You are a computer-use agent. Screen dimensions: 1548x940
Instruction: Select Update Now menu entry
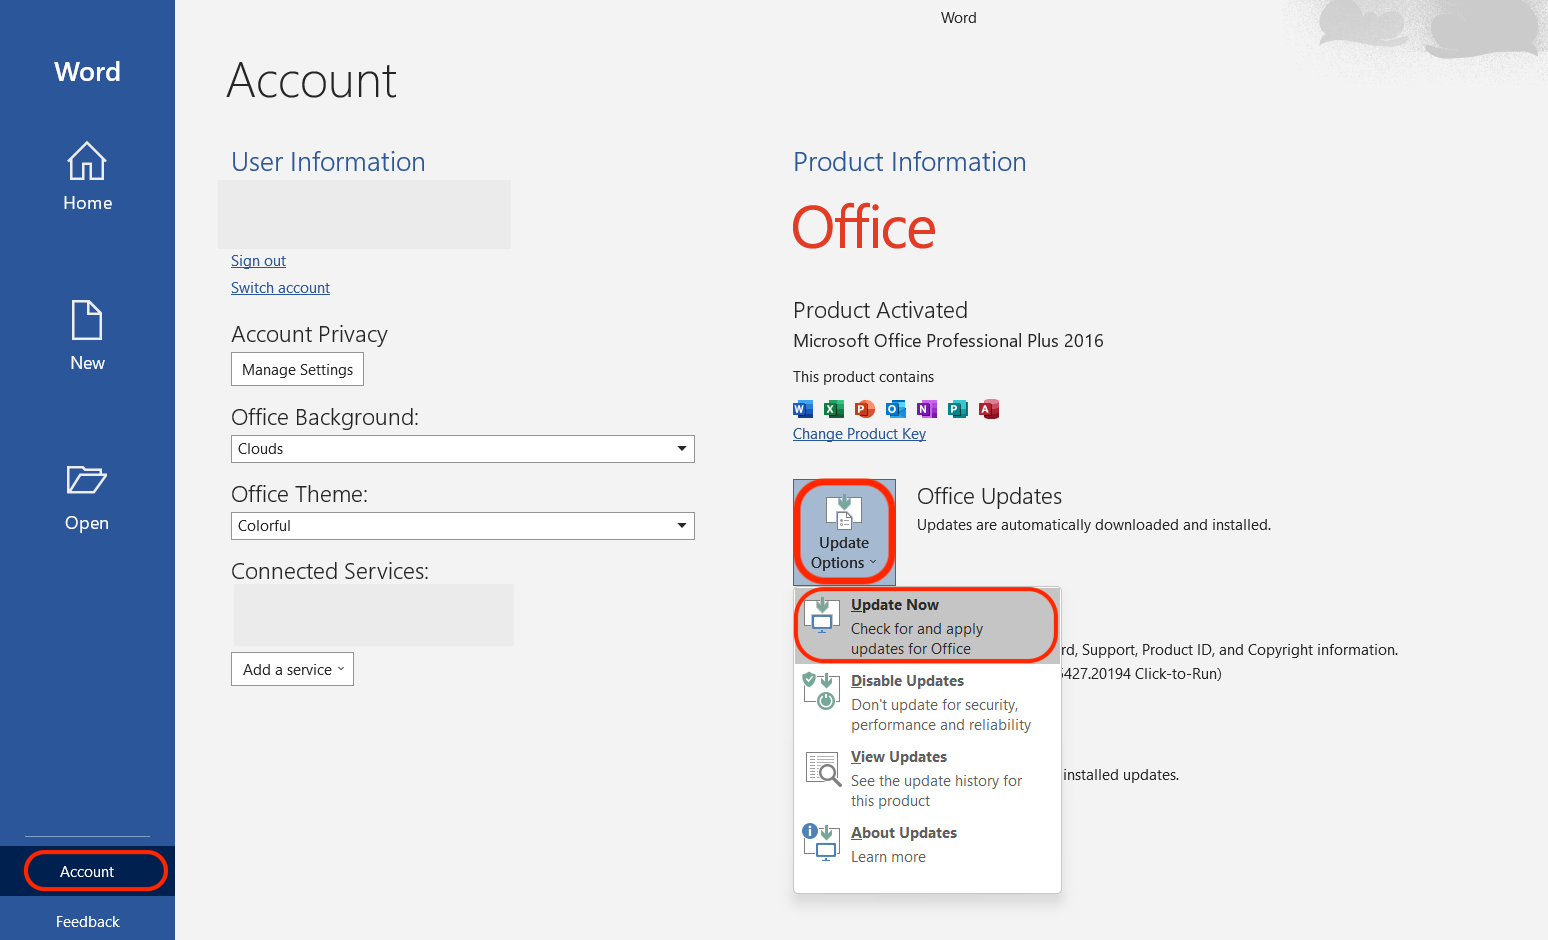point(927,626)
